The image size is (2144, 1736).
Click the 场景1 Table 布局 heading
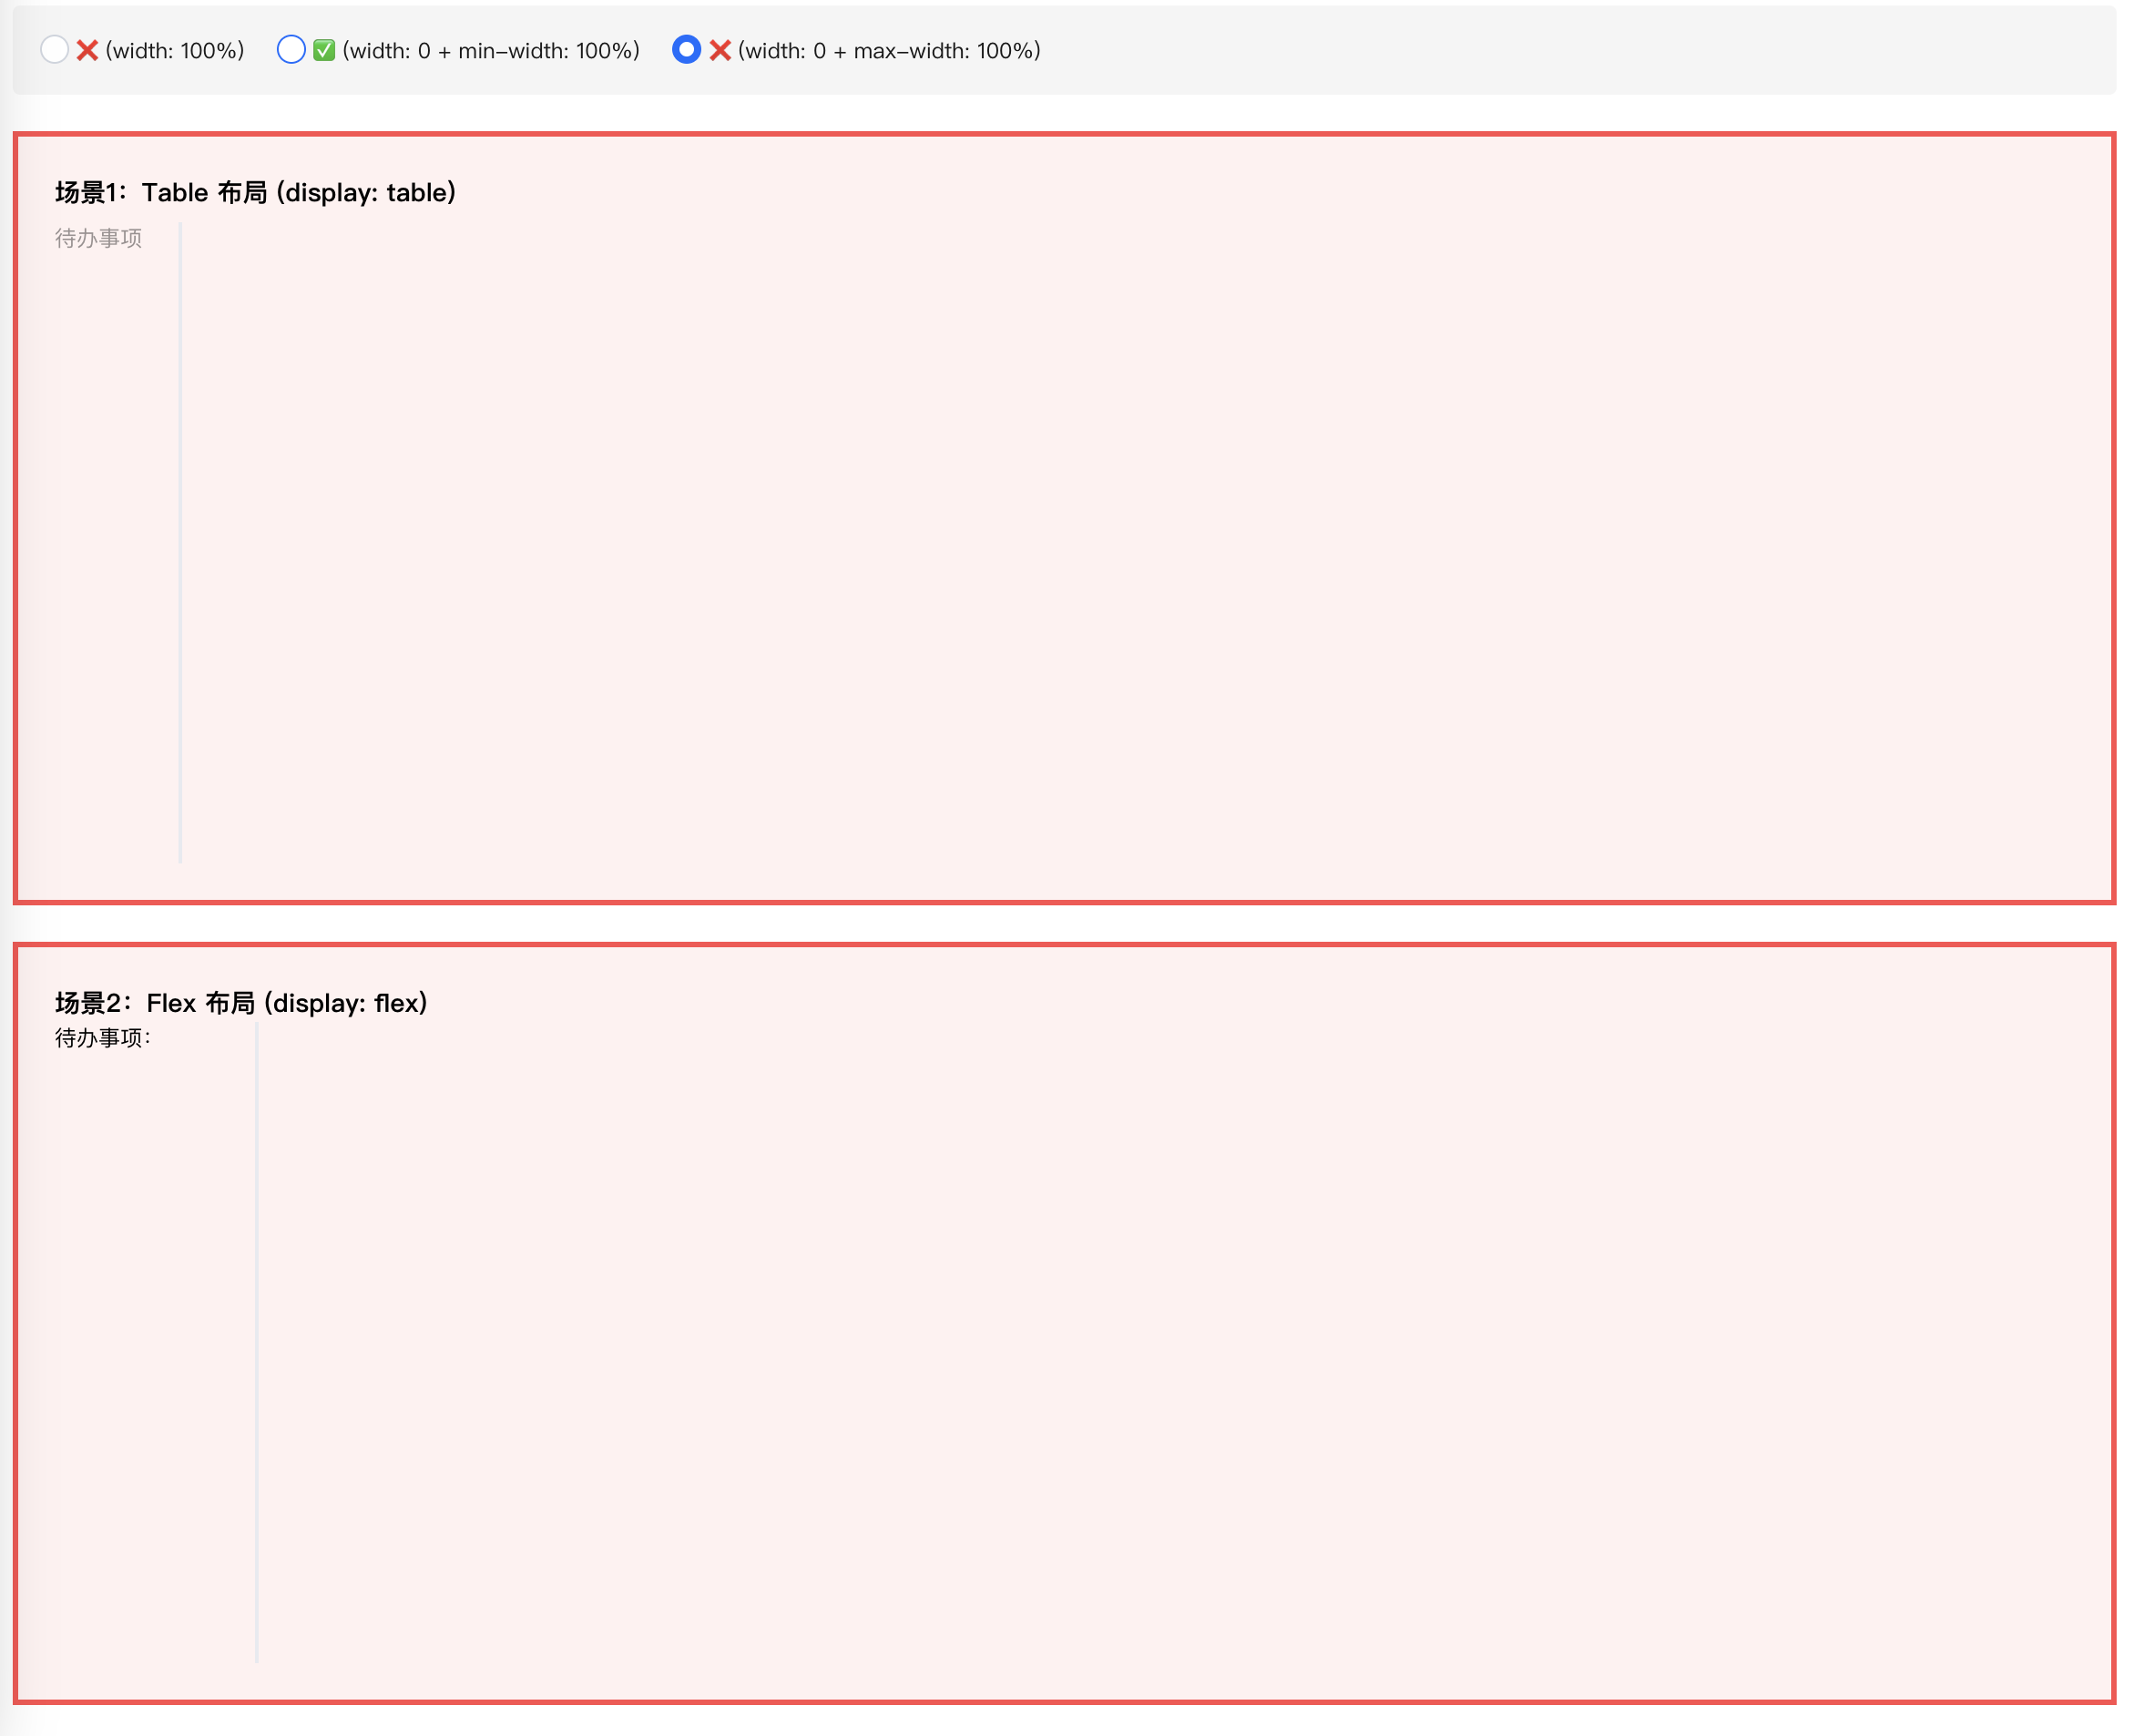(255, 192)
